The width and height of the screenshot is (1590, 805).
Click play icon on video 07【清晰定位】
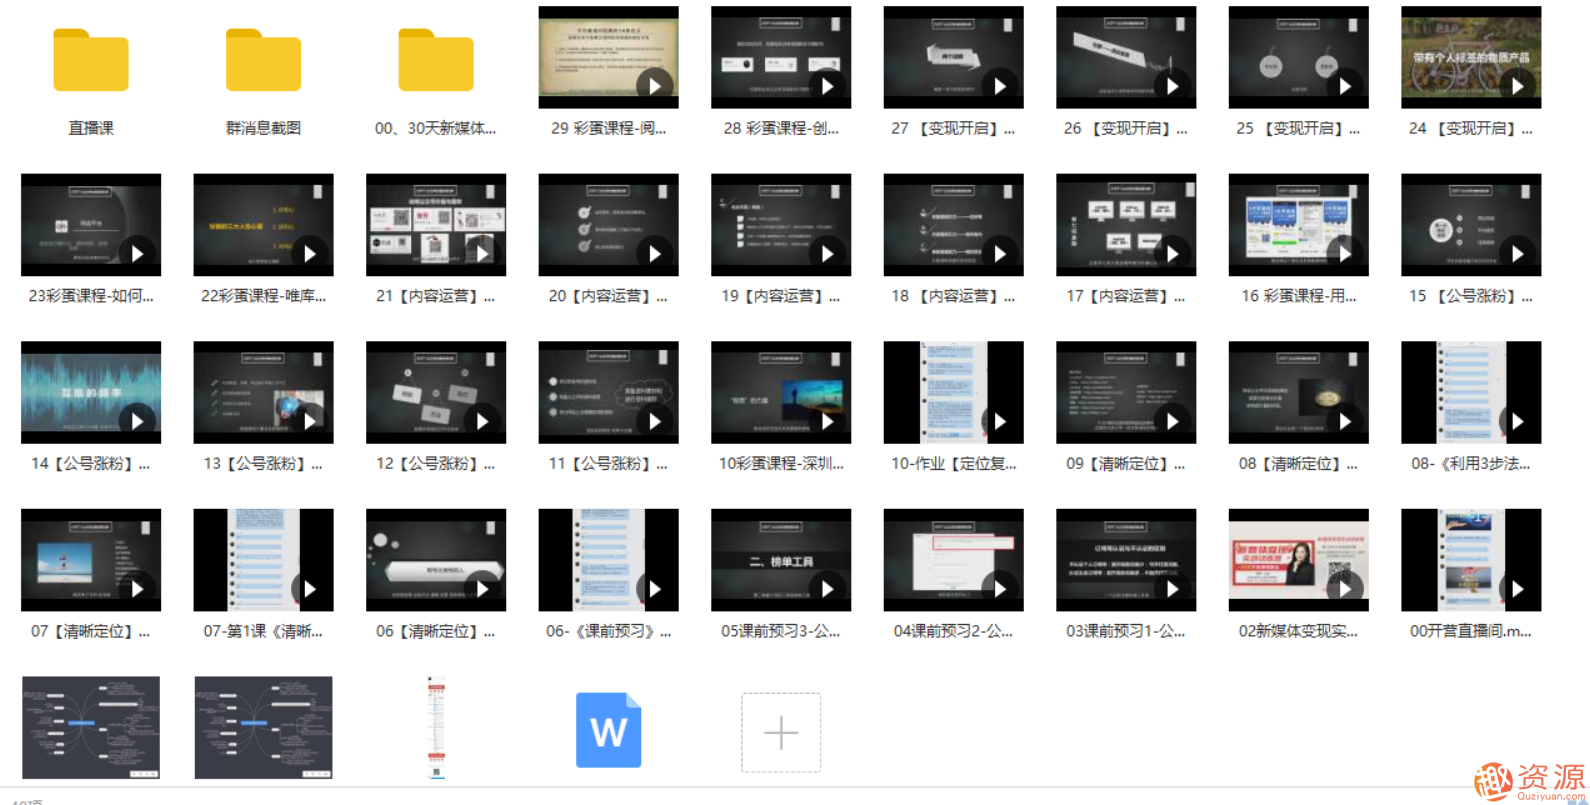click(x=137, y=589)
